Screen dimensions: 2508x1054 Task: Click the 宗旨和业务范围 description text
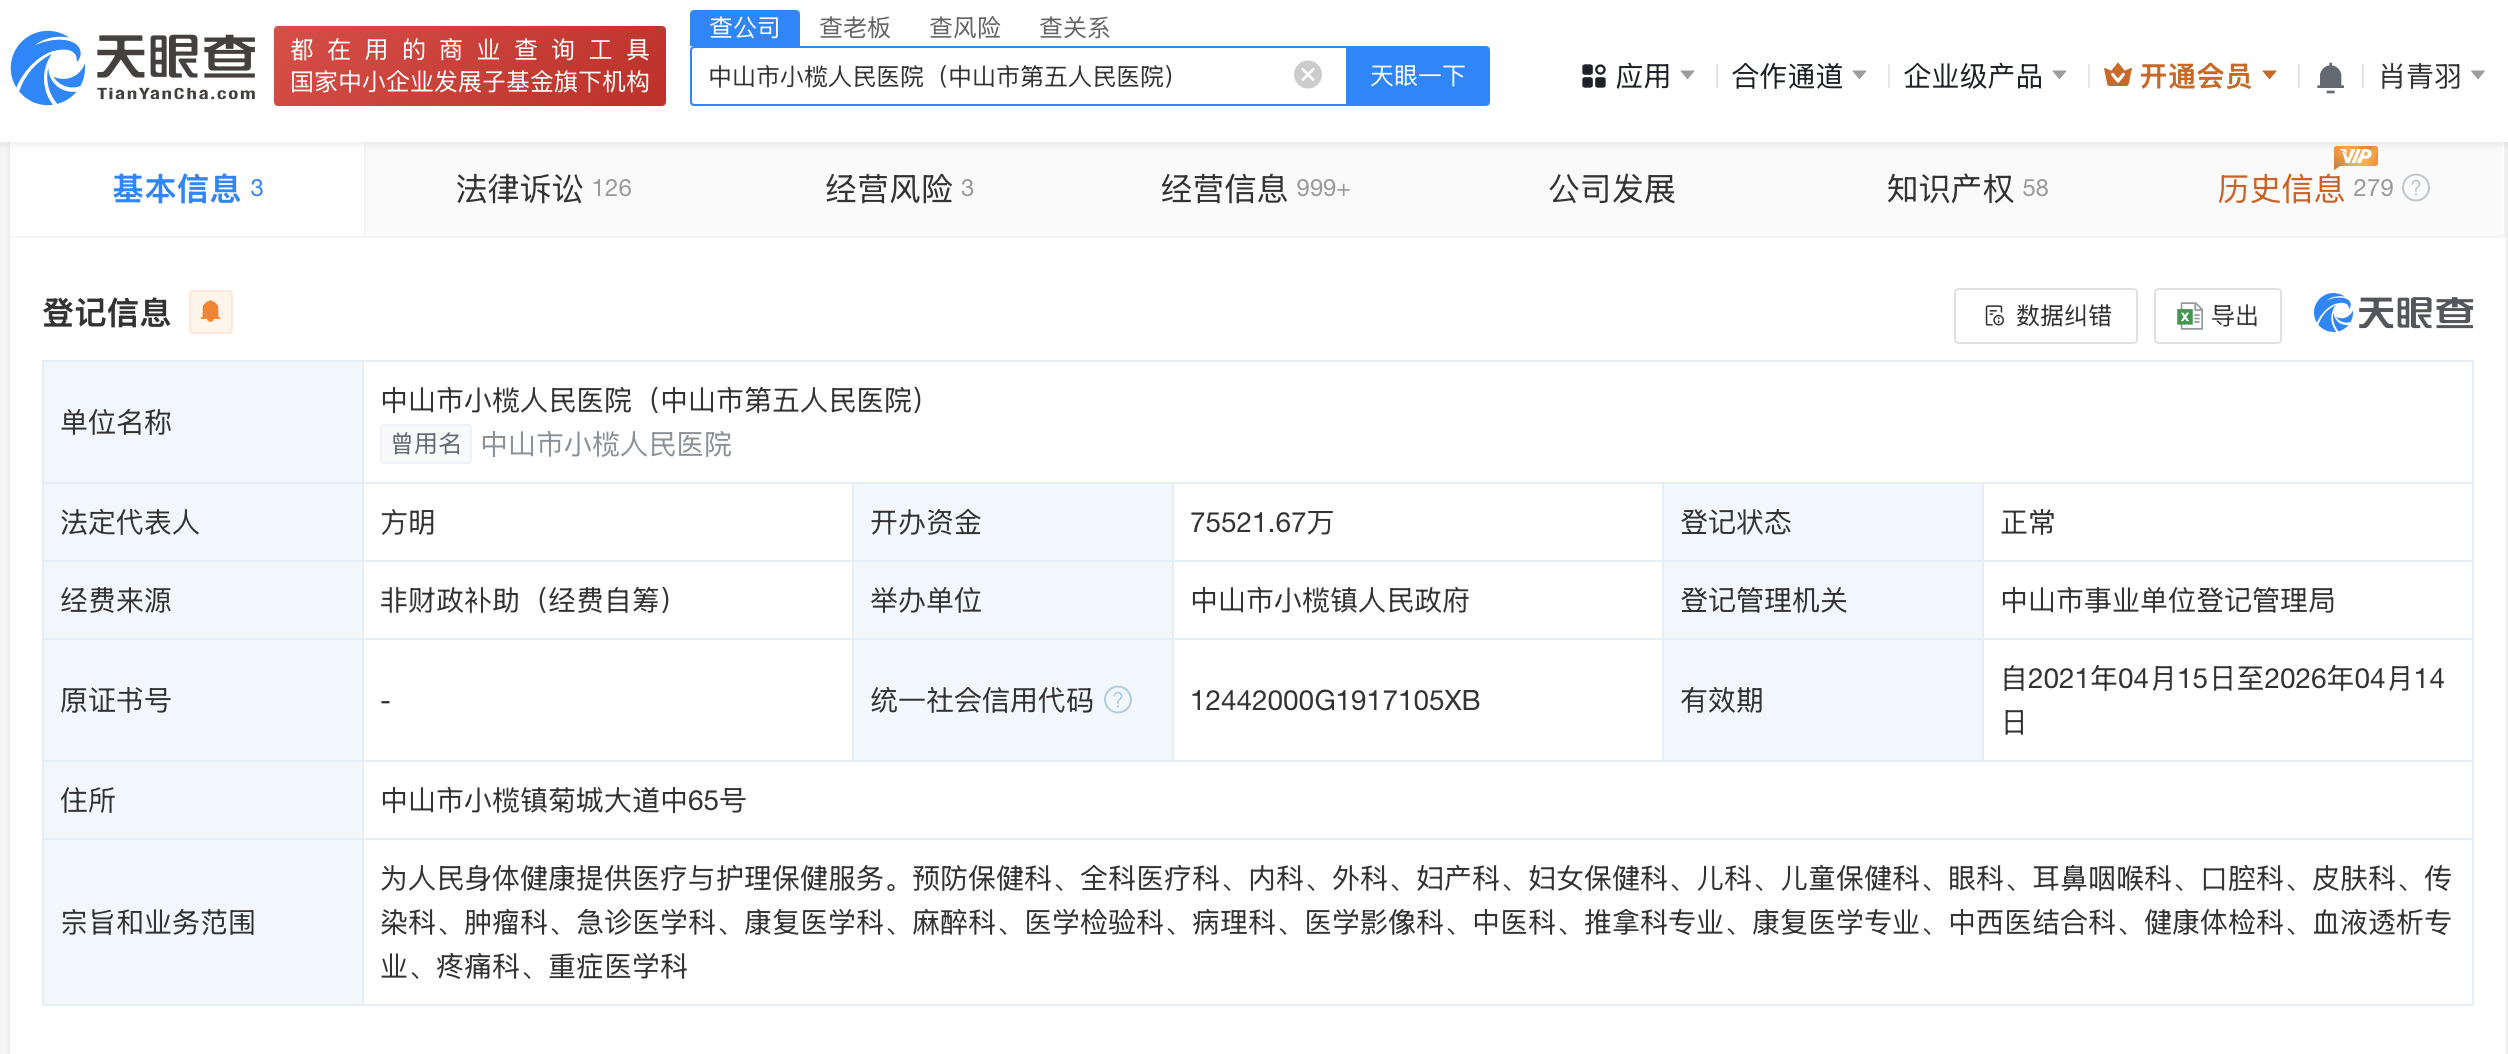point(1416,922)
